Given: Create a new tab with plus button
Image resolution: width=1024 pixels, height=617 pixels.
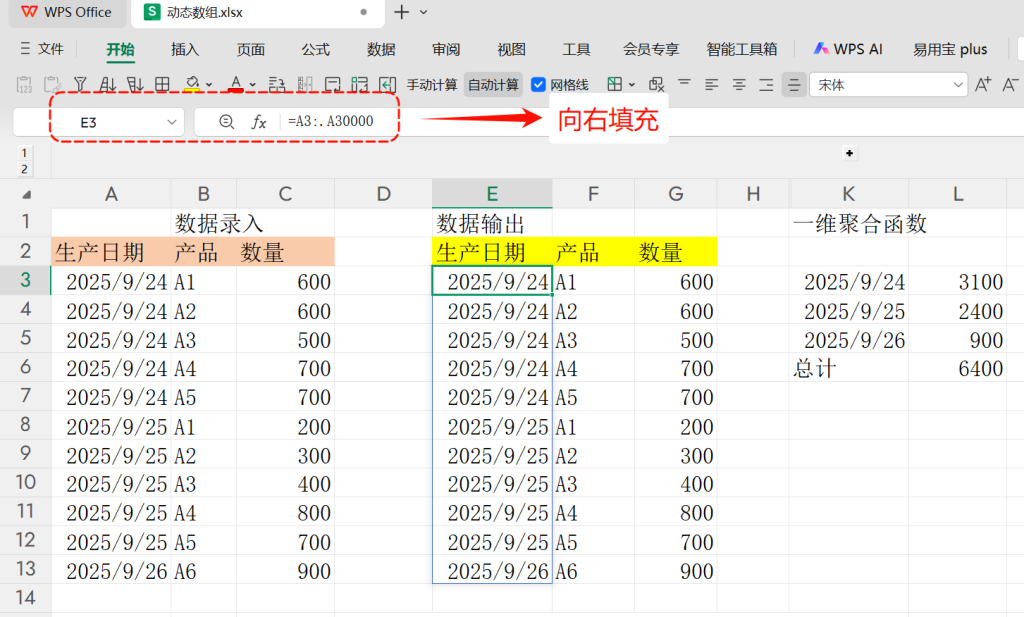Looking at the screenshot, I should pos(402,12).
